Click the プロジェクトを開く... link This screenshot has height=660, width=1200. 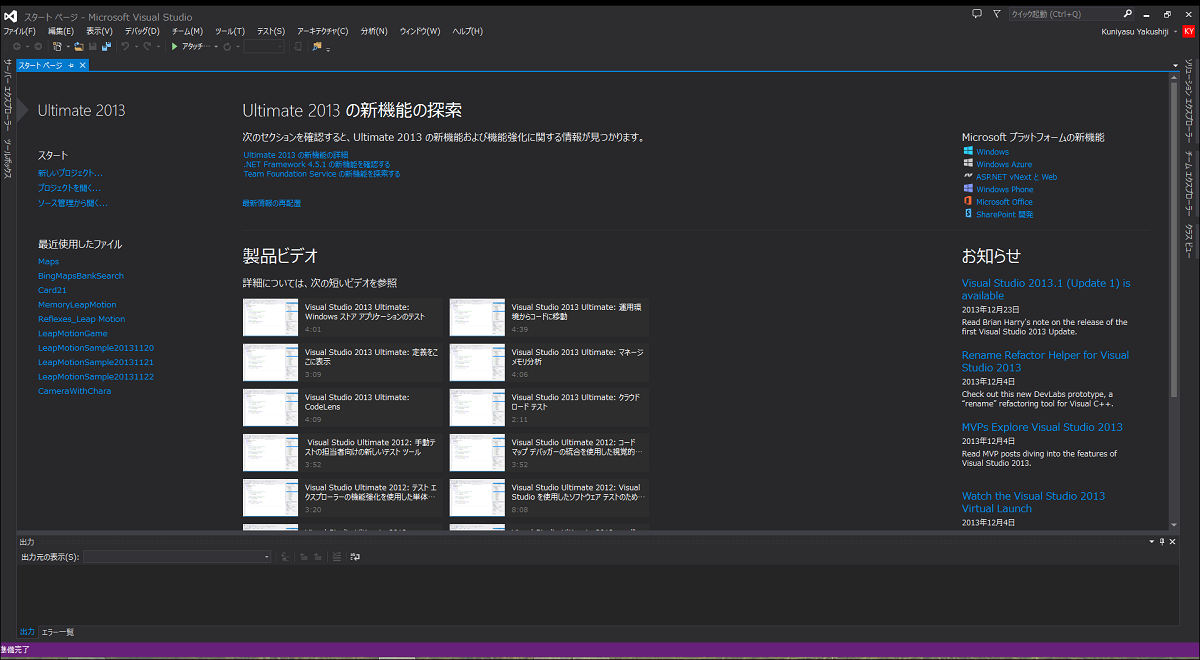click(x=69, y=188)
